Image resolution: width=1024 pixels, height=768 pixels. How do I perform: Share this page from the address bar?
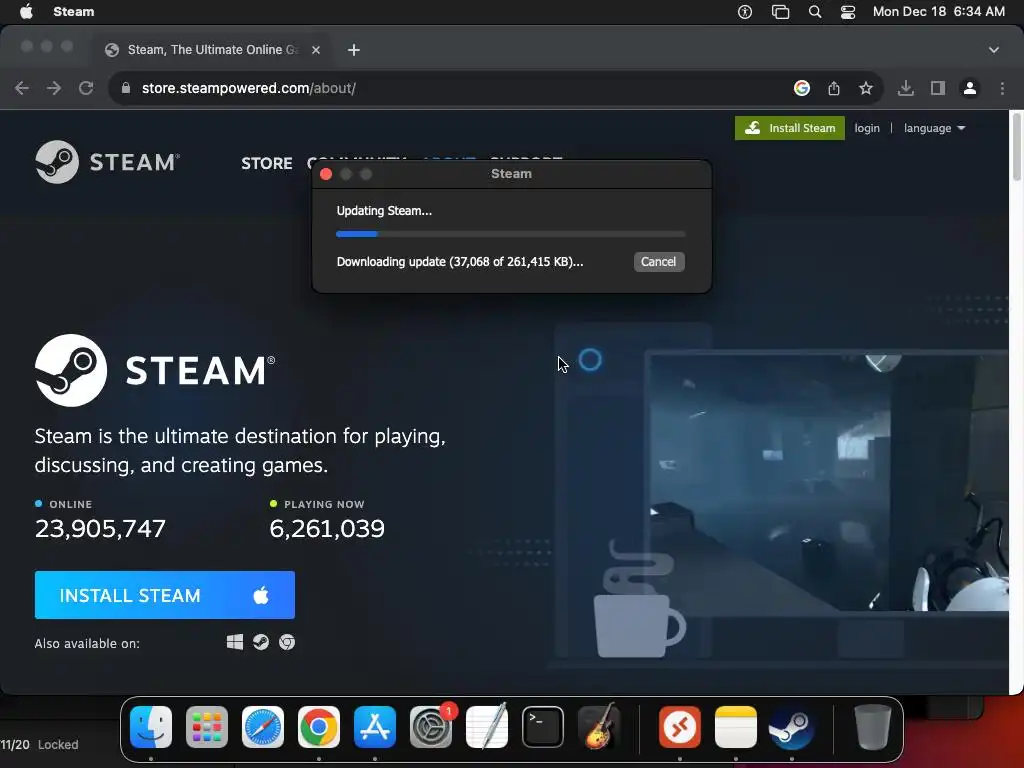[x=834, y=88]
